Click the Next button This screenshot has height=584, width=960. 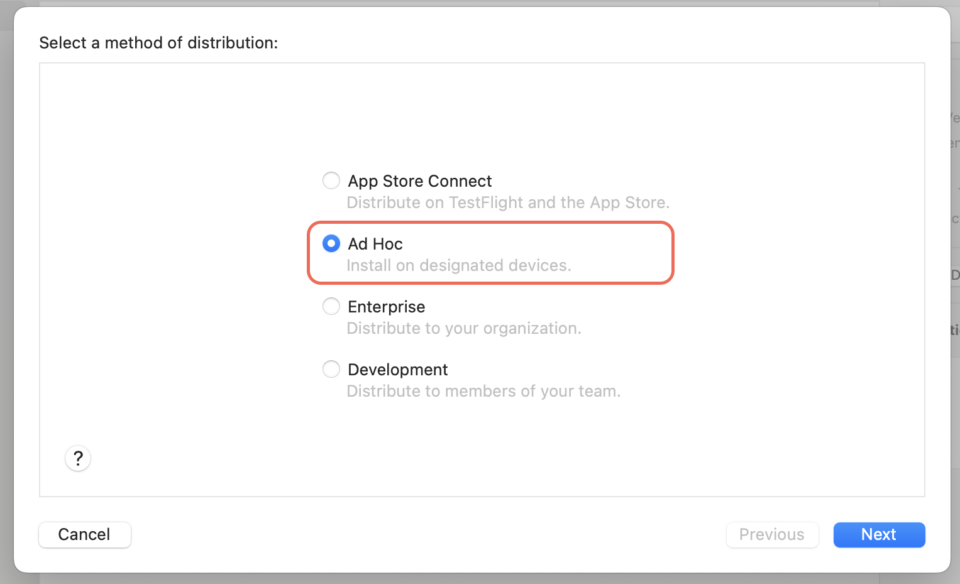(x=879, y=534)
